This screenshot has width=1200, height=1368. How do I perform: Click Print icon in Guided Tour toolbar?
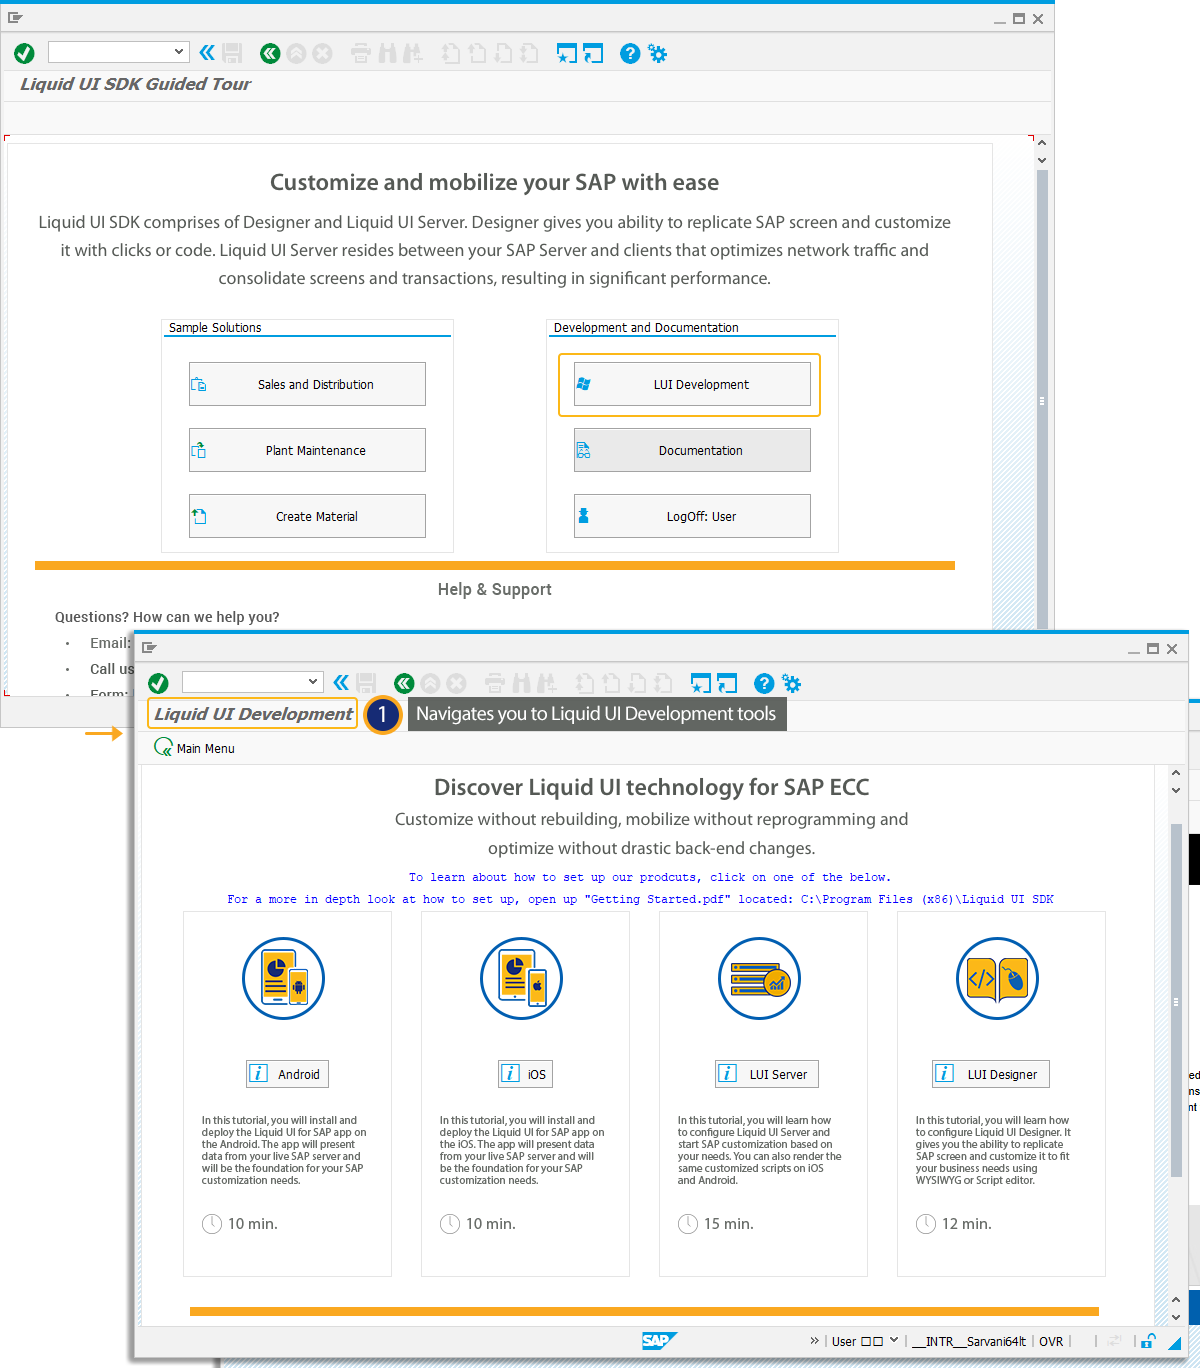tap(361, 53)
